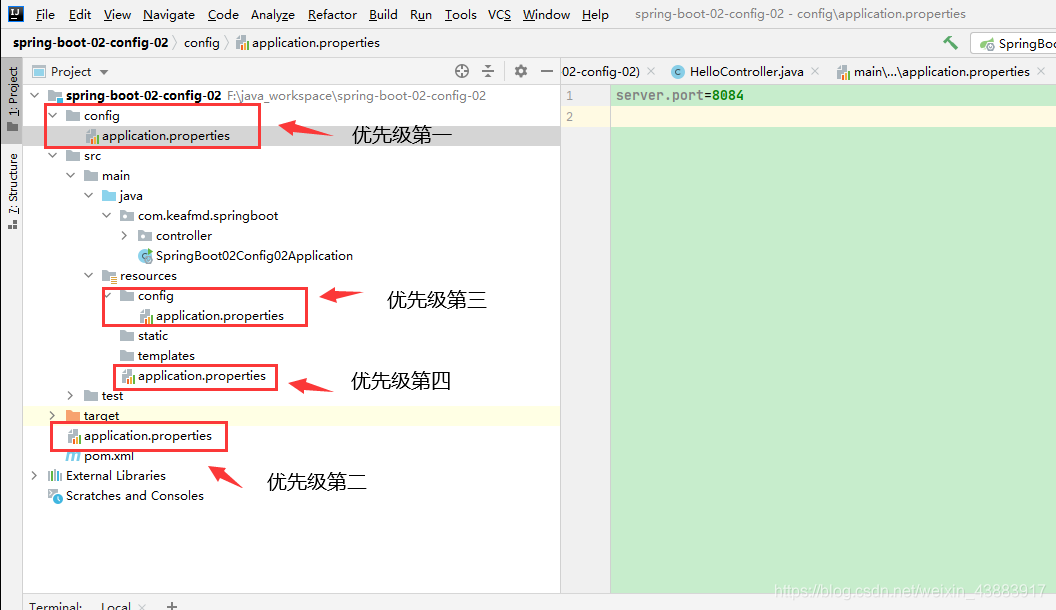
Task: Hide the Project panel with minus icon
Action: (x=547, y=71)
